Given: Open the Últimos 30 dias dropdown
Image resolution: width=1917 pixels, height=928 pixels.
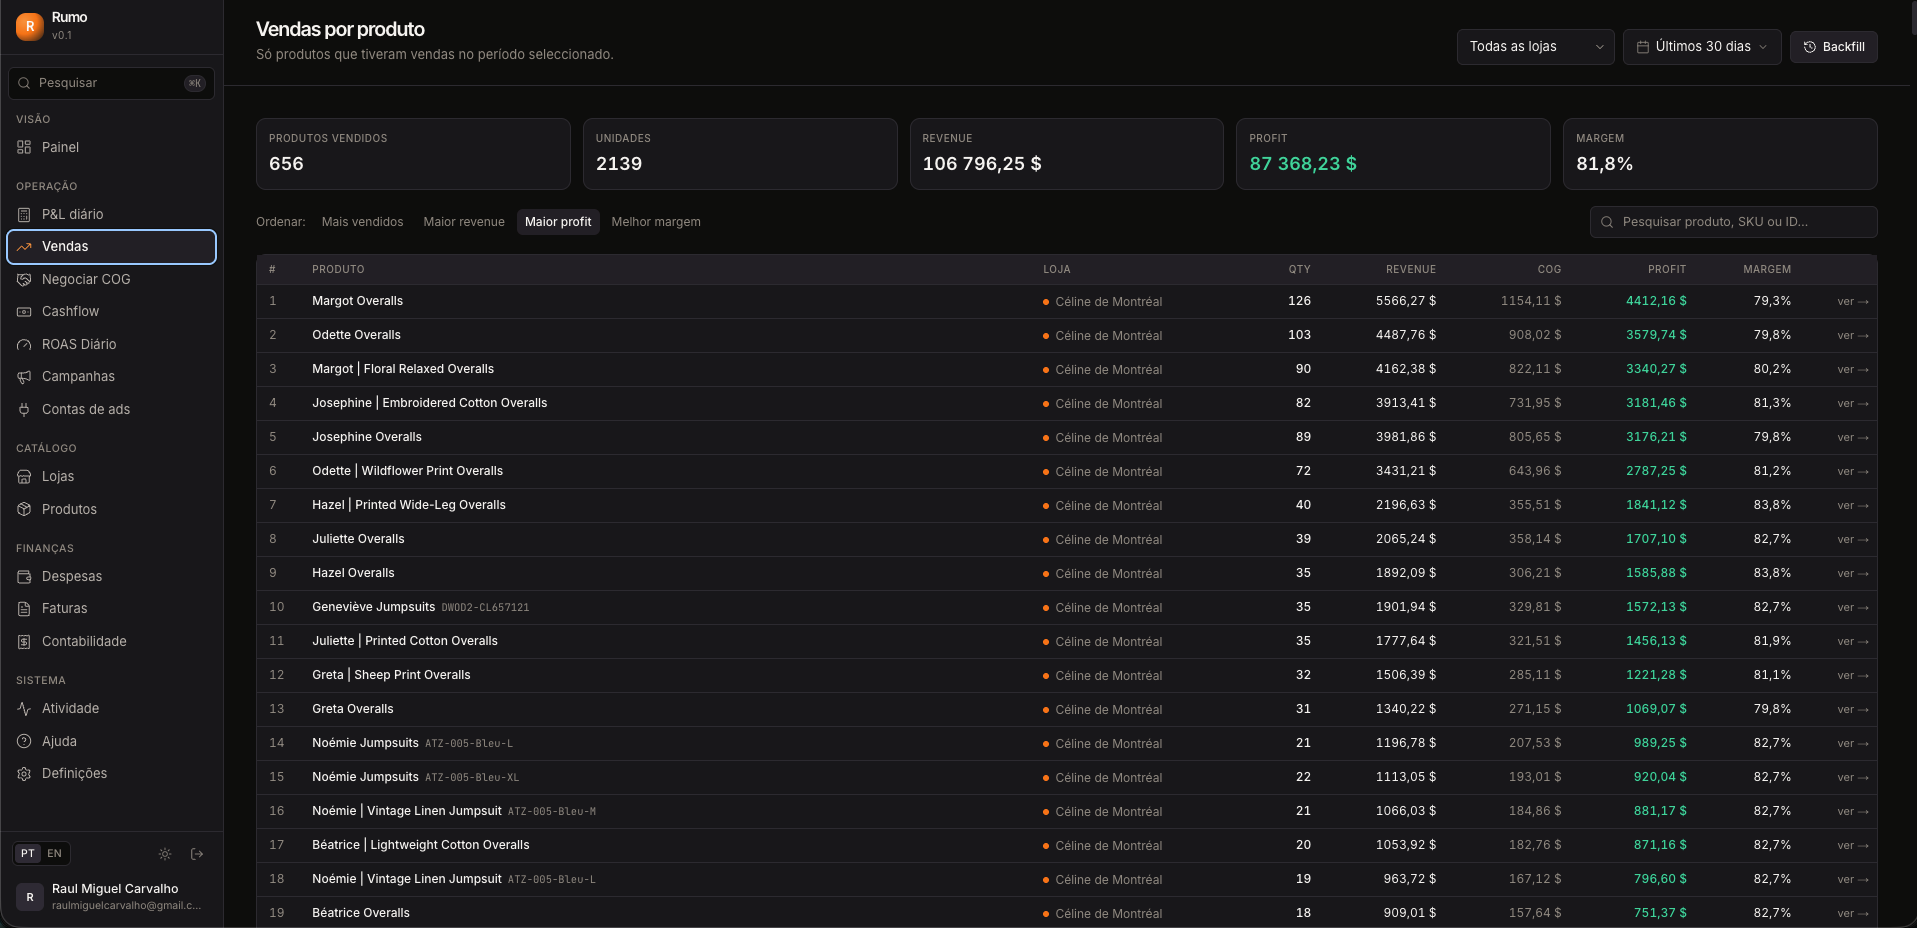Looking at the screenshot, I should point(1702,47).
